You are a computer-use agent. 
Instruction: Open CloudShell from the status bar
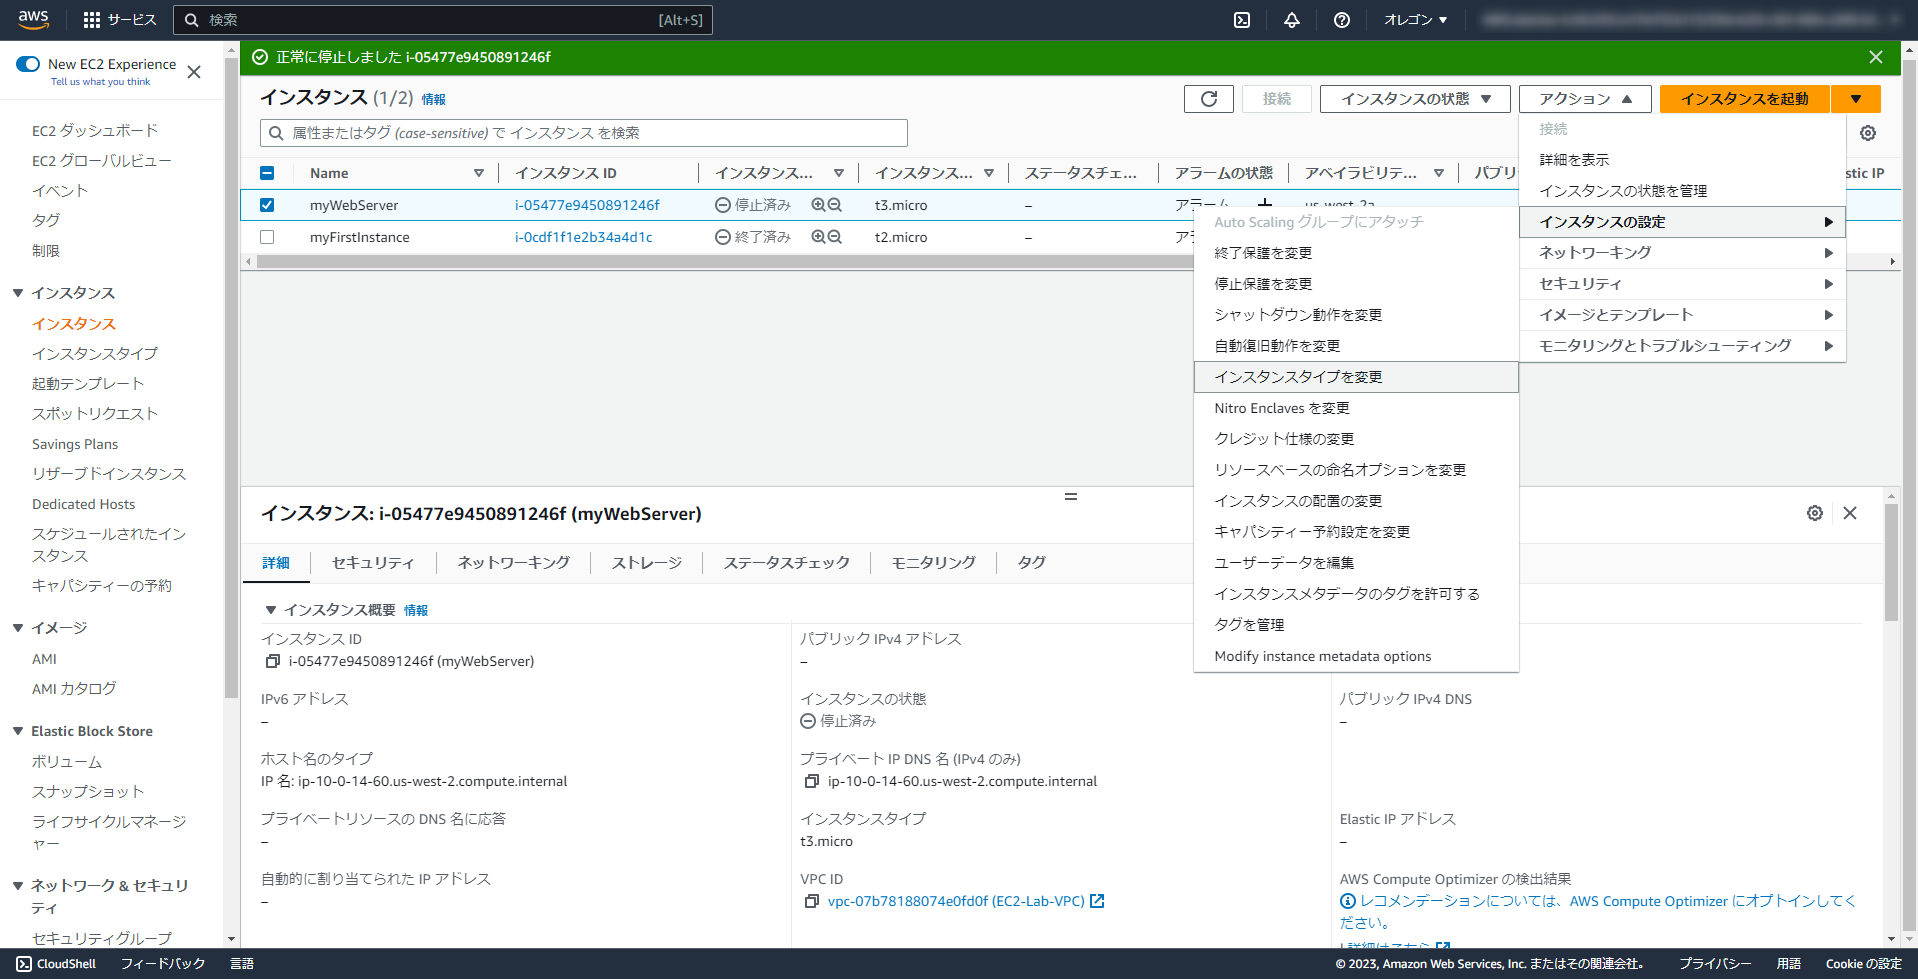57,963
